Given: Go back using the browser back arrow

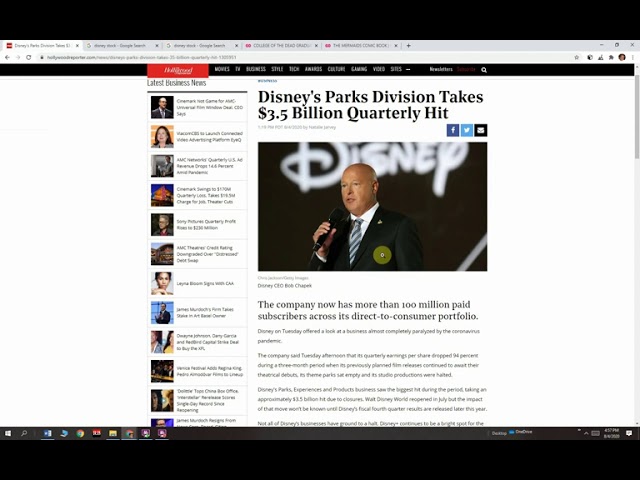Looking at the screenshot, I should (7, 57).
